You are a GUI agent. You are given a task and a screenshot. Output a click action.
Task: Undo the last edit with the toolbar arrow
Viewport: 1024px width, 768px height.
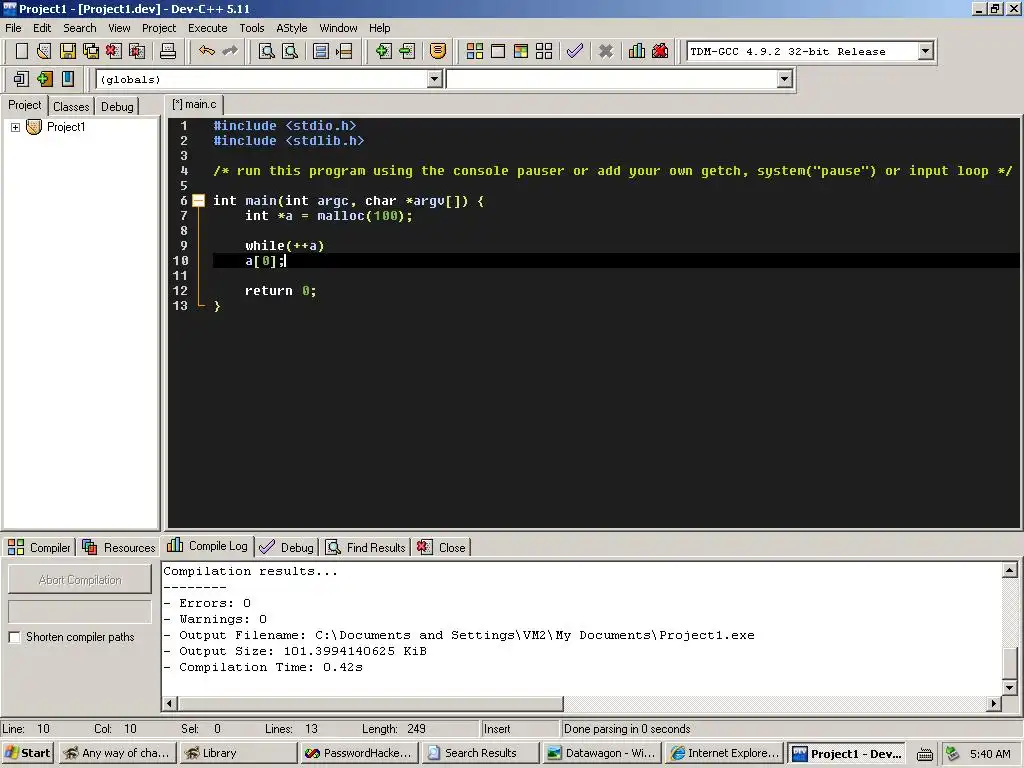click(x=207, y=51)
